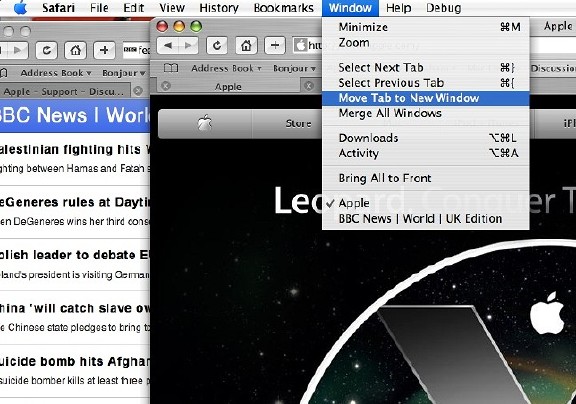This screenshot has width=576, height=404.
Task: Reload page in front Apple window
Action: pyautogui.click(x=217, y=46)
